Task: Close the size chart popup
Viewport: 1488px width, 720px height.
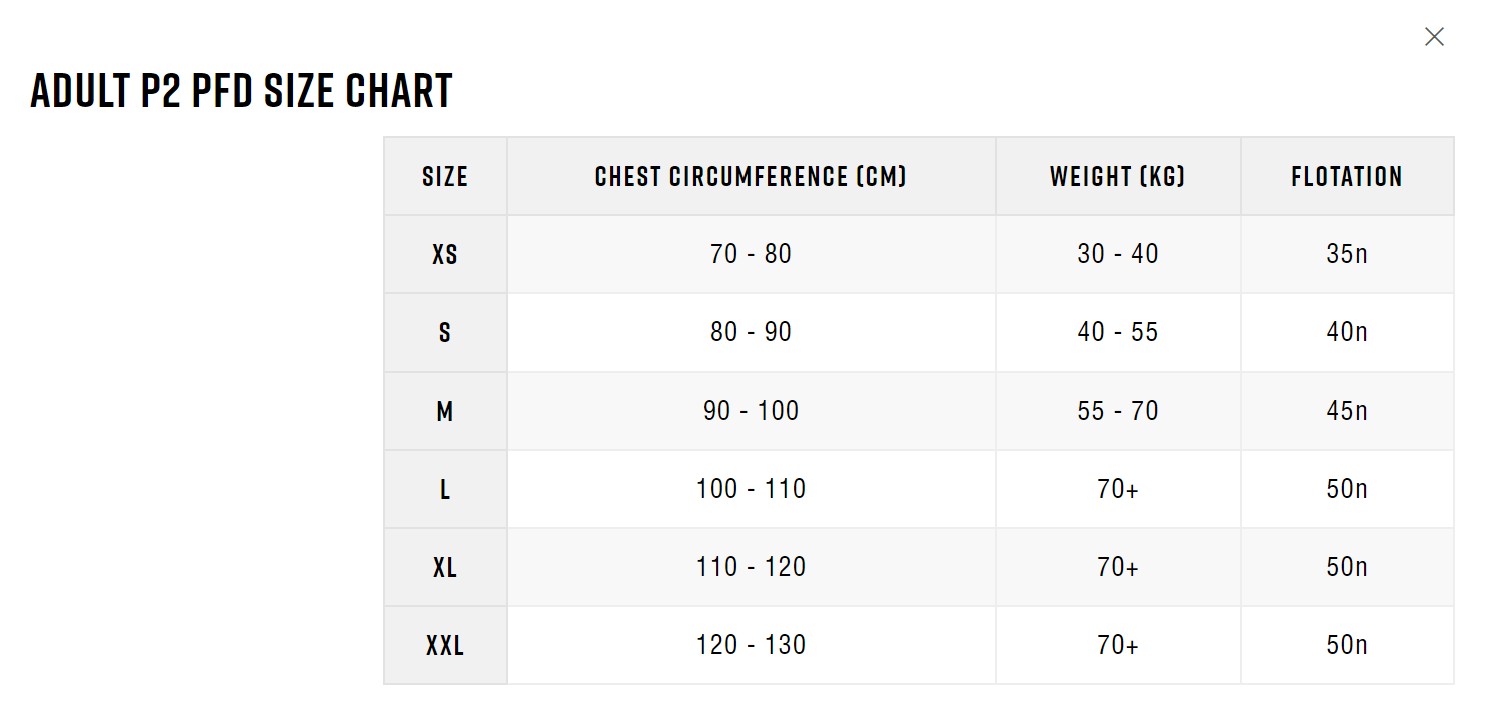Action: (1434, 37)
